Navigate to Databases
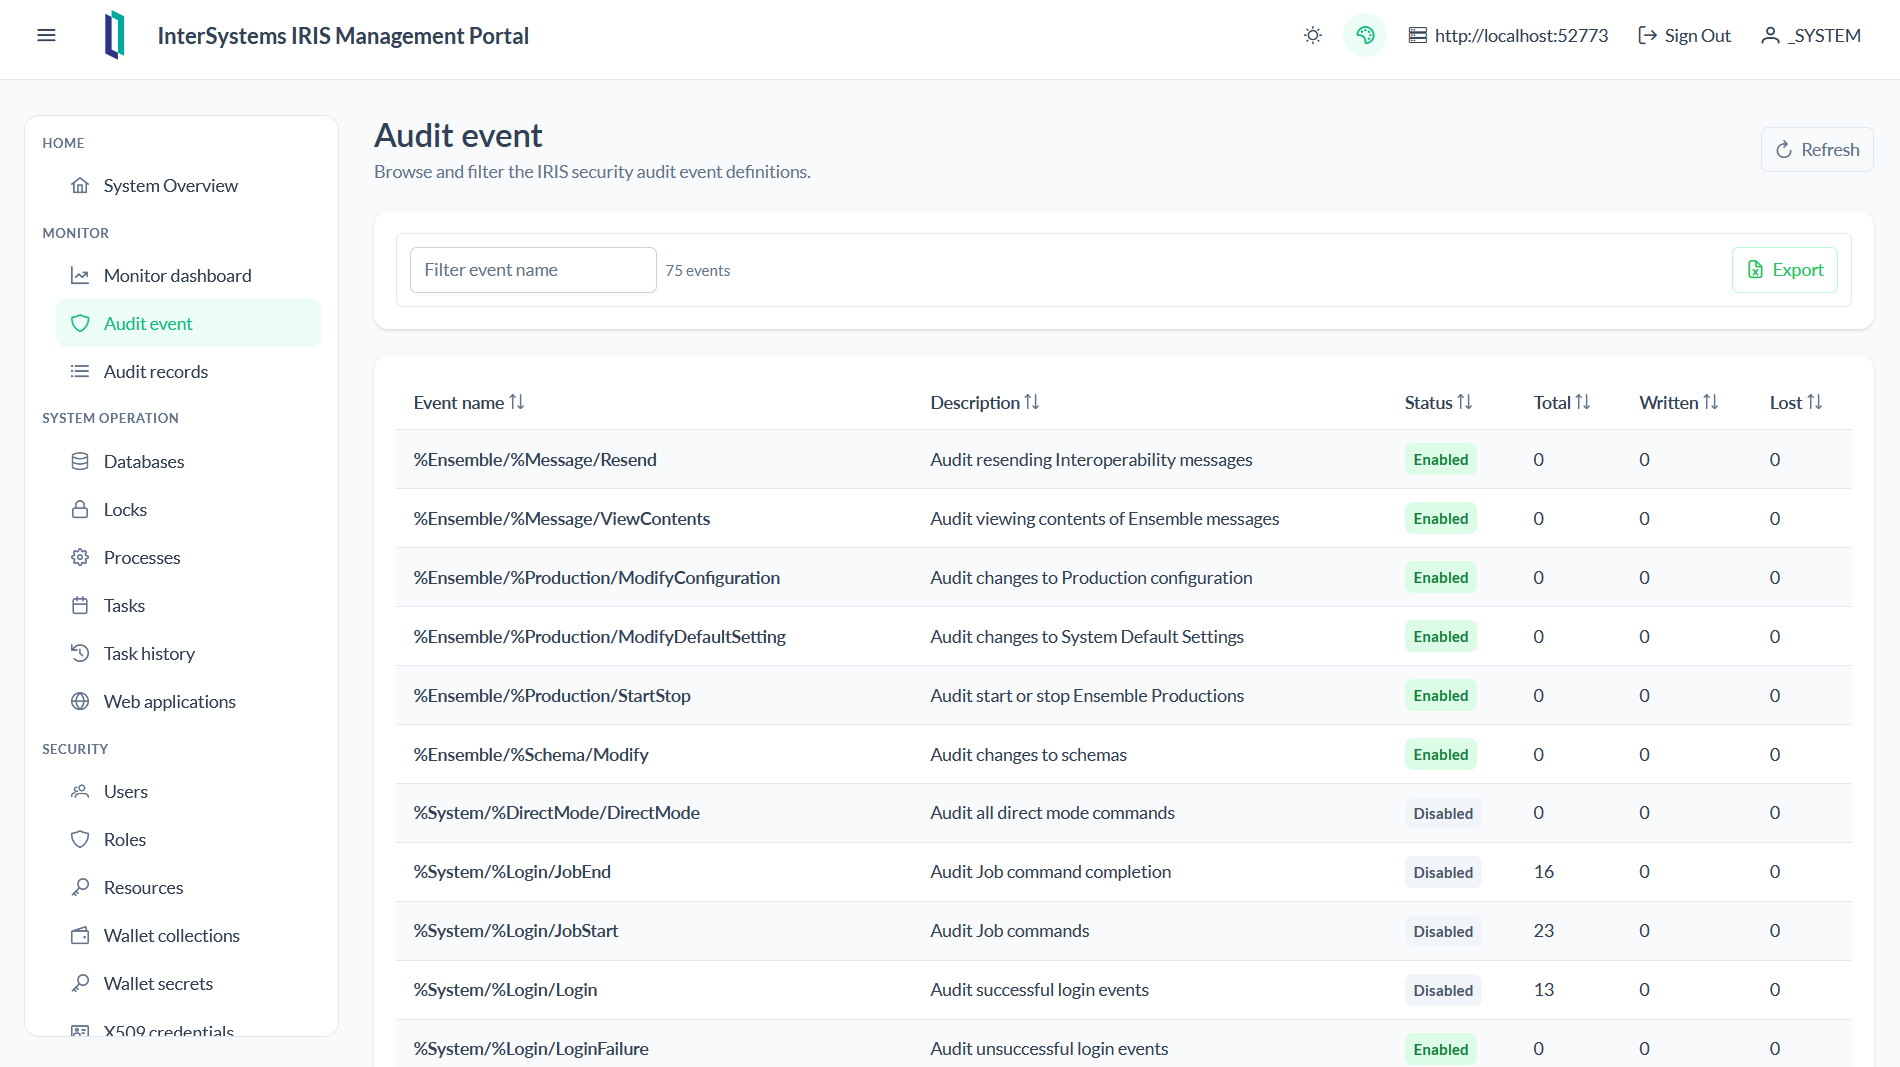The image size is (1900, 1067). coord(188,462)
